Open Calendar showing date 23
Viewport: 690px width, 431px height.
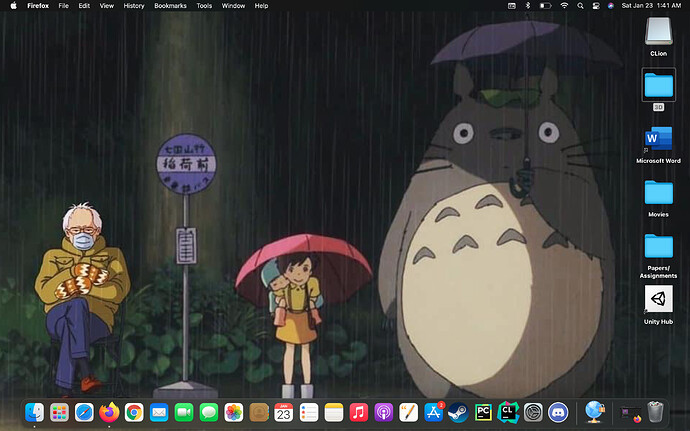284,413
